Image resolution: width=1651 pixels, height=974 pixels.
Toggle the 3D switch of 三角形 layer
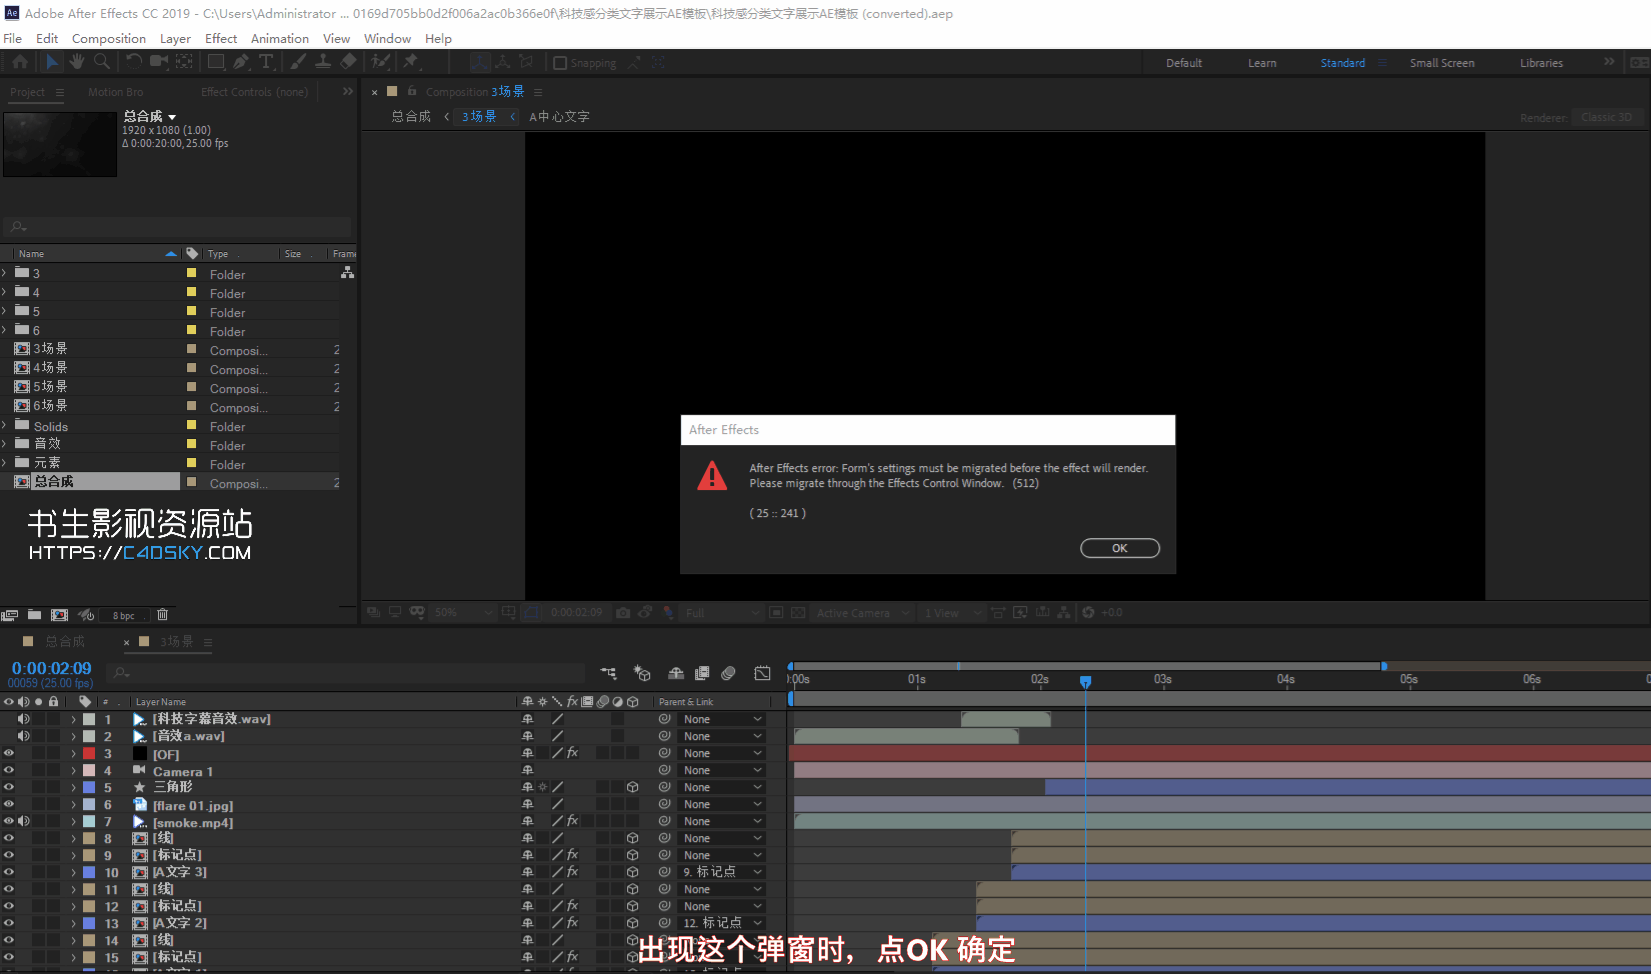tap(632, 788)
